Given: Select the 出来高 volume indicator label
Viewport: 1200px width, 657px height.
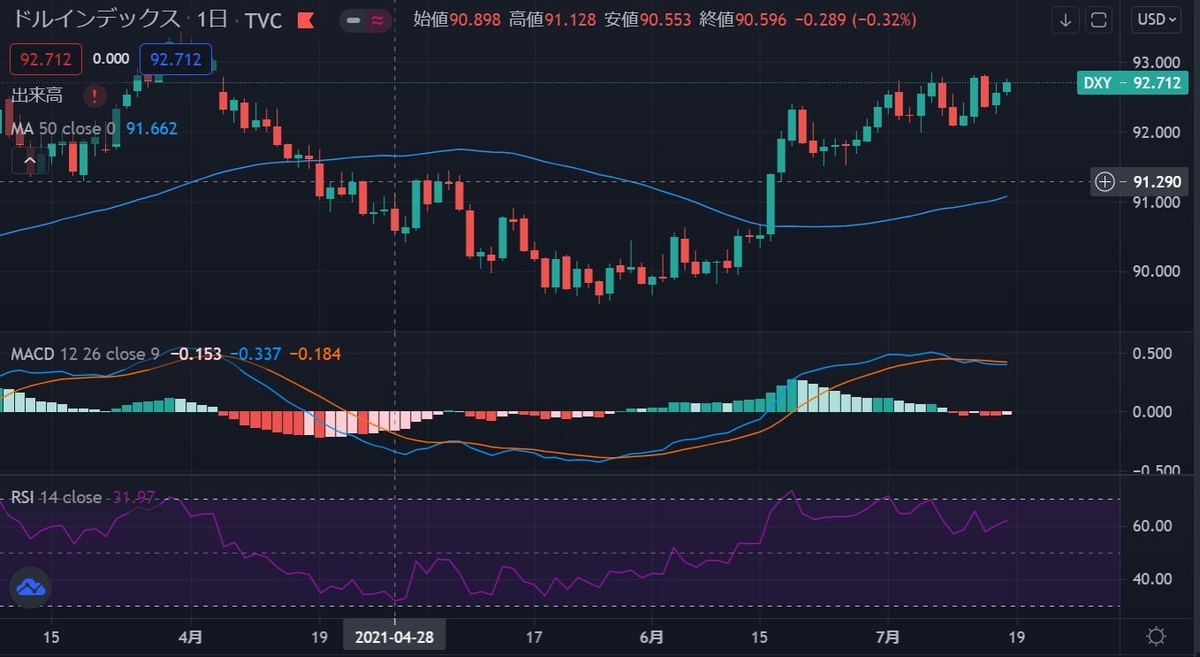Looking at the screenshot, I should point(38,96).
